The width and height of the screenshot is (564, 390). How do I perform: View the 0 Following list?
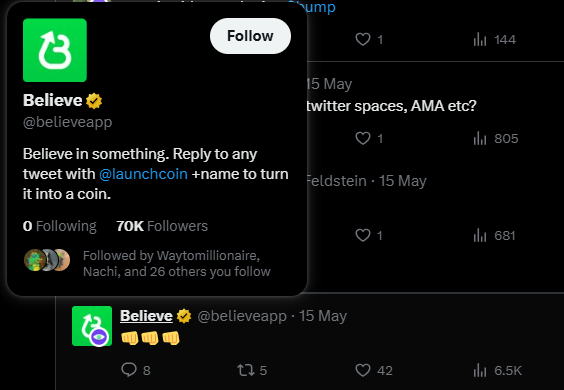[x=60, y=226]
